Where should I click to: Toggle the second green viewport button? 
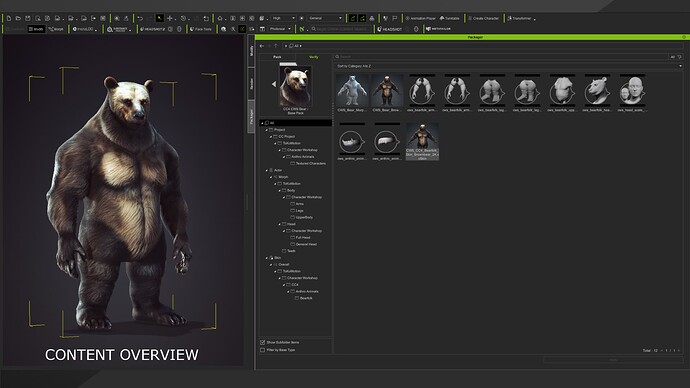(x=362, y=18)
